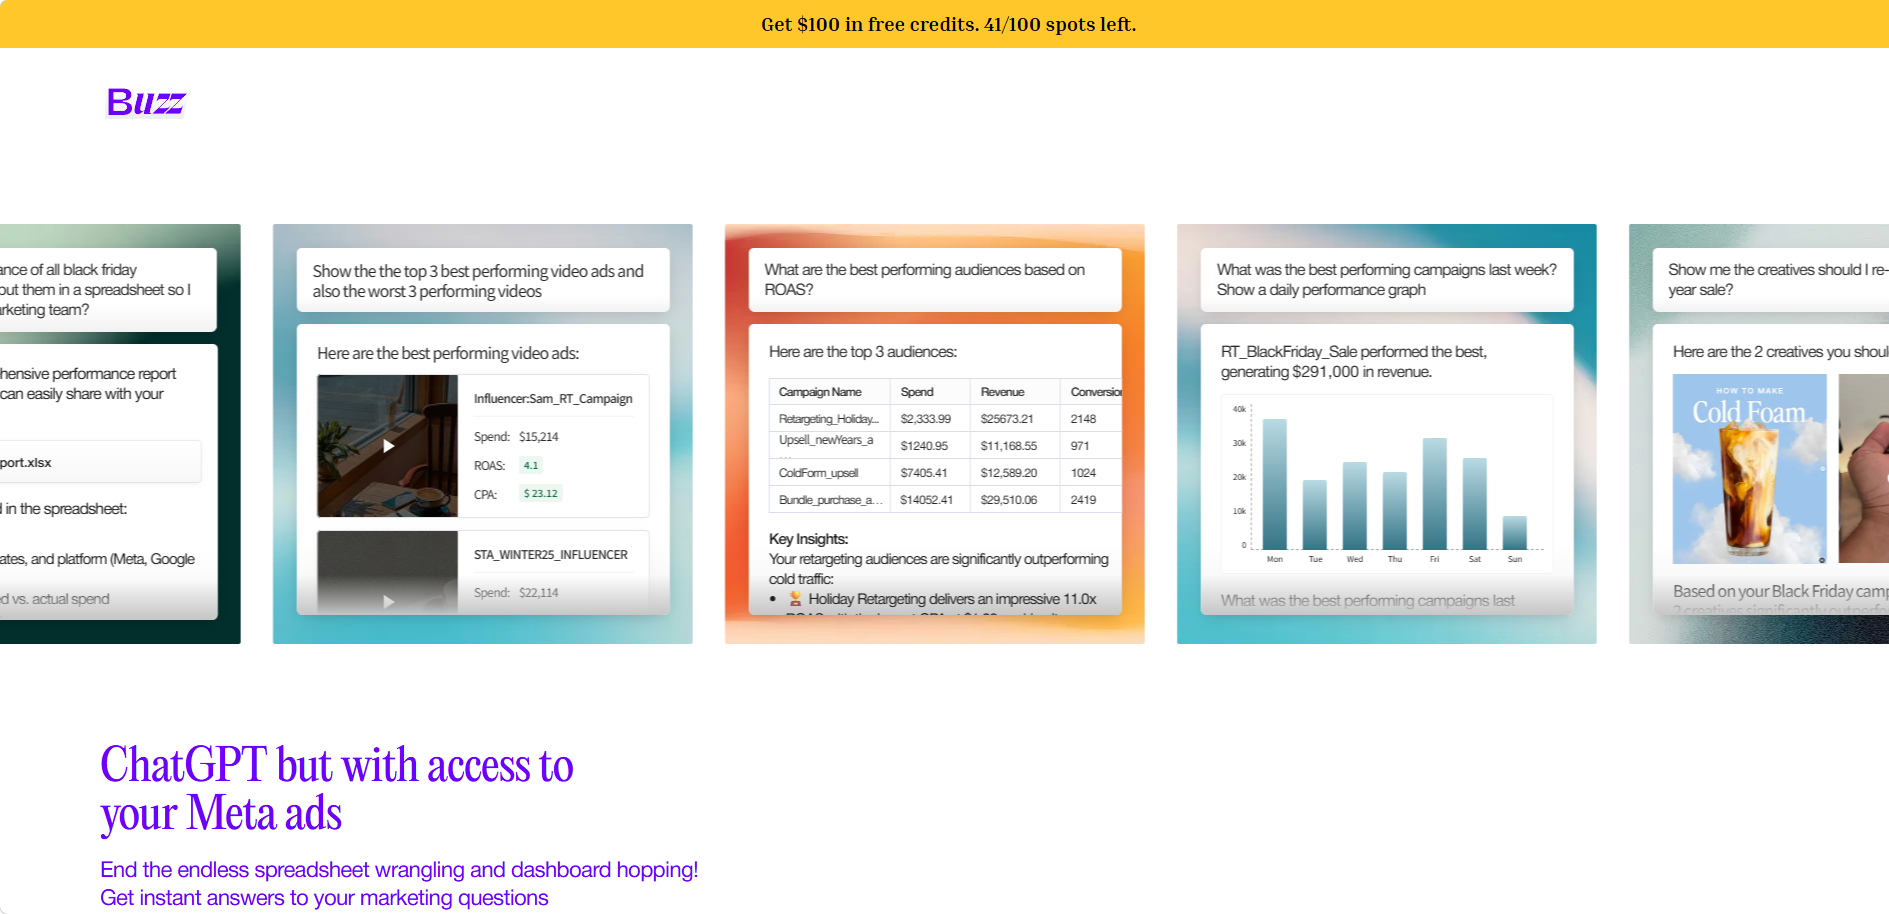Image resolution: width=1889 pixels, height=914 pixels.
Task: Click the Wed bar in the daily chart
Action: click(x=1355, y=506)
